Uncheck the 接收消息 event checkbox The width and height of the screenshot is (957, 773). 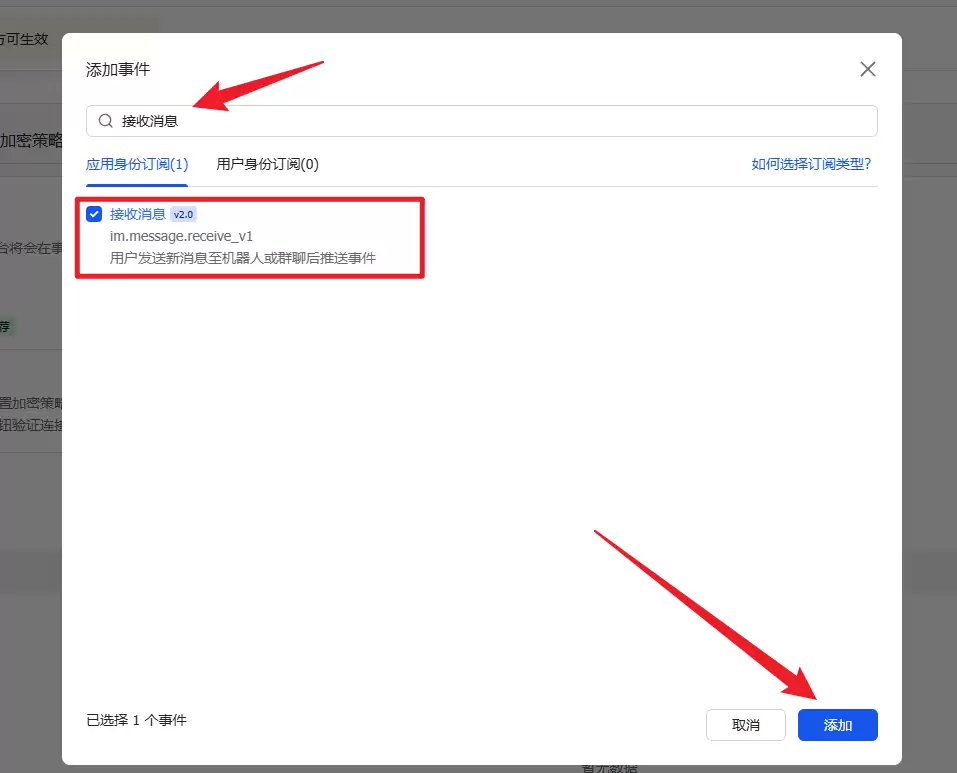(94, 214)
